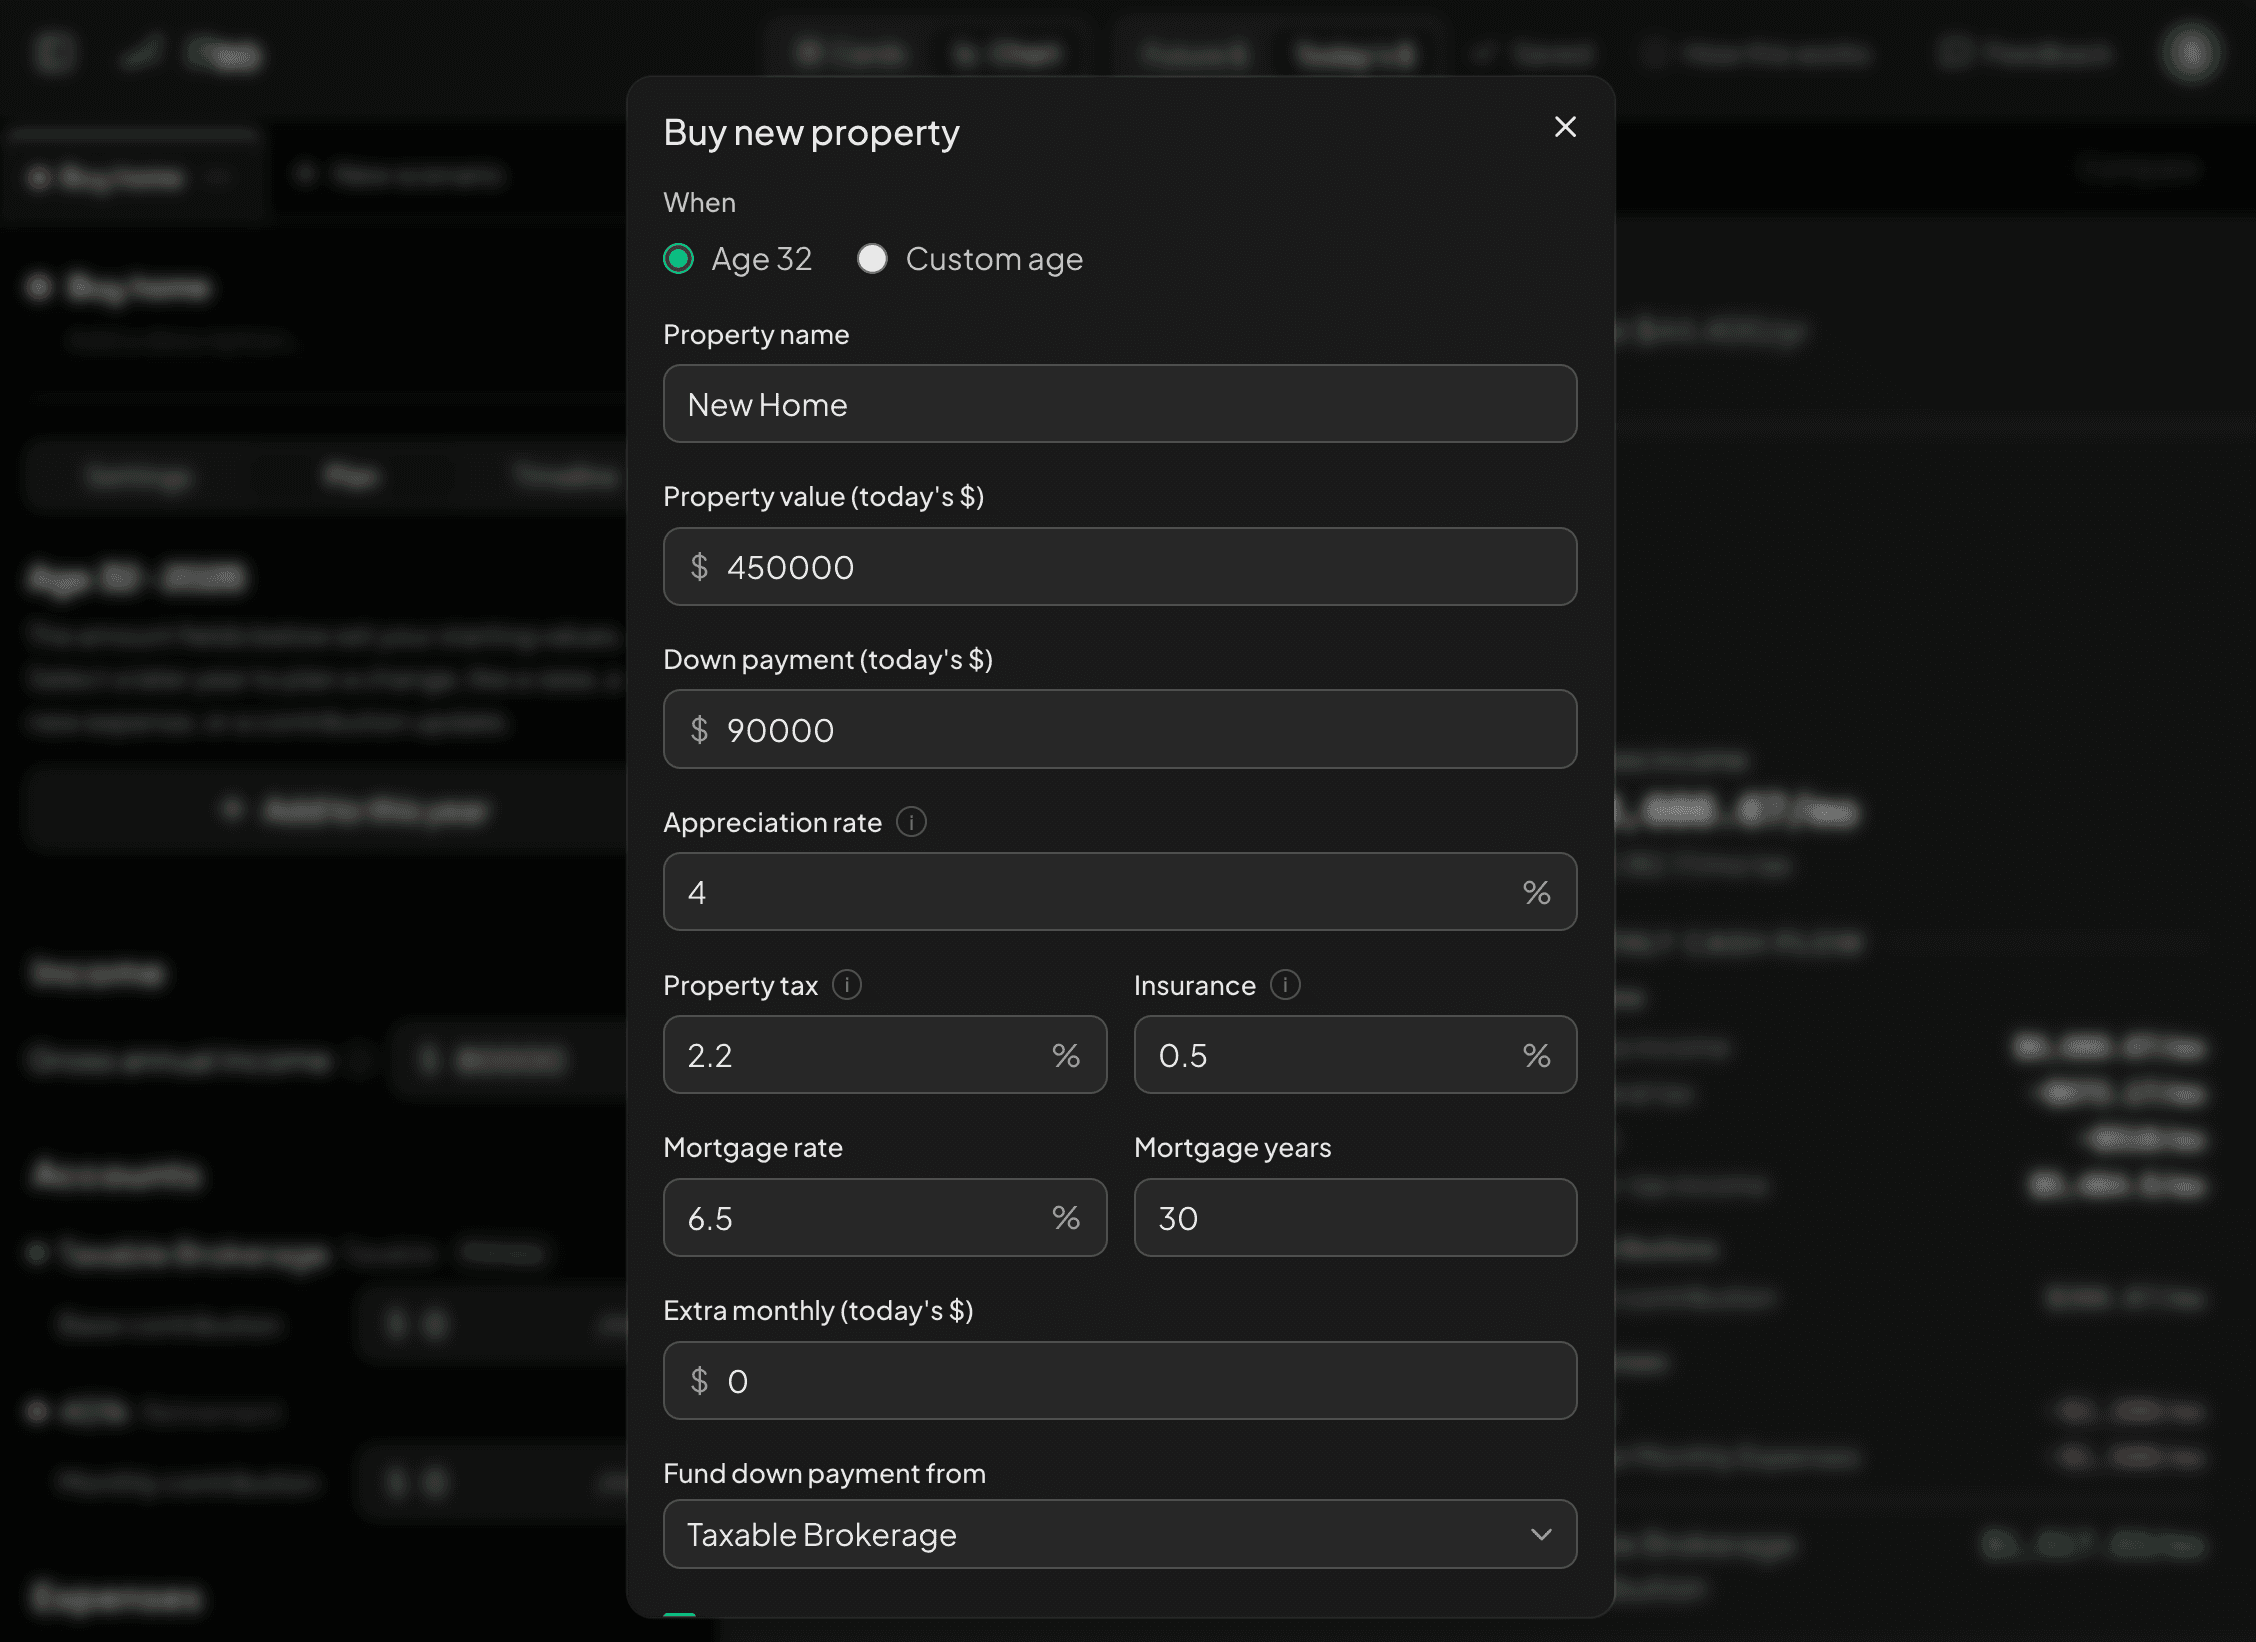Select the Age 32 radio option
Image resolution: width=2256 pixels, height=1642 pixels.
(x=679, y=259)
